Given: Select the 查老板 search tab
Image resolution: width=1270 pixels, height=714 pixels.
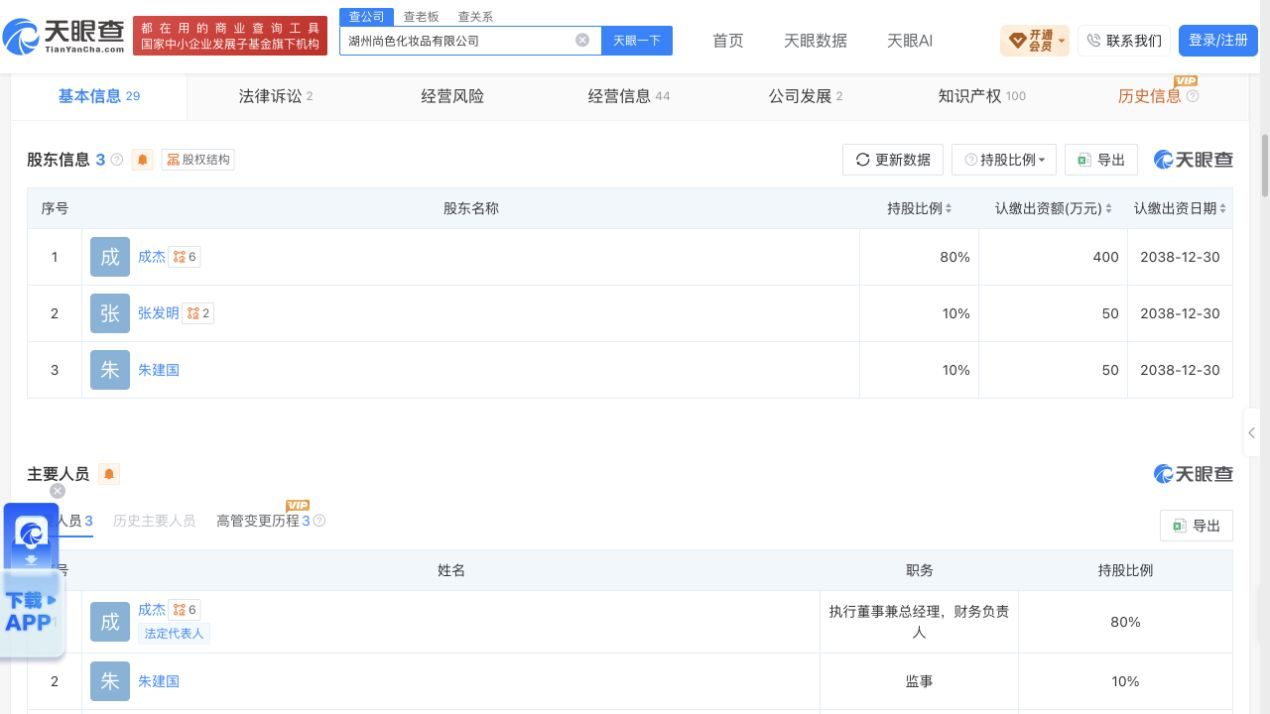Looking at the screenshot, I should point(421,17).
